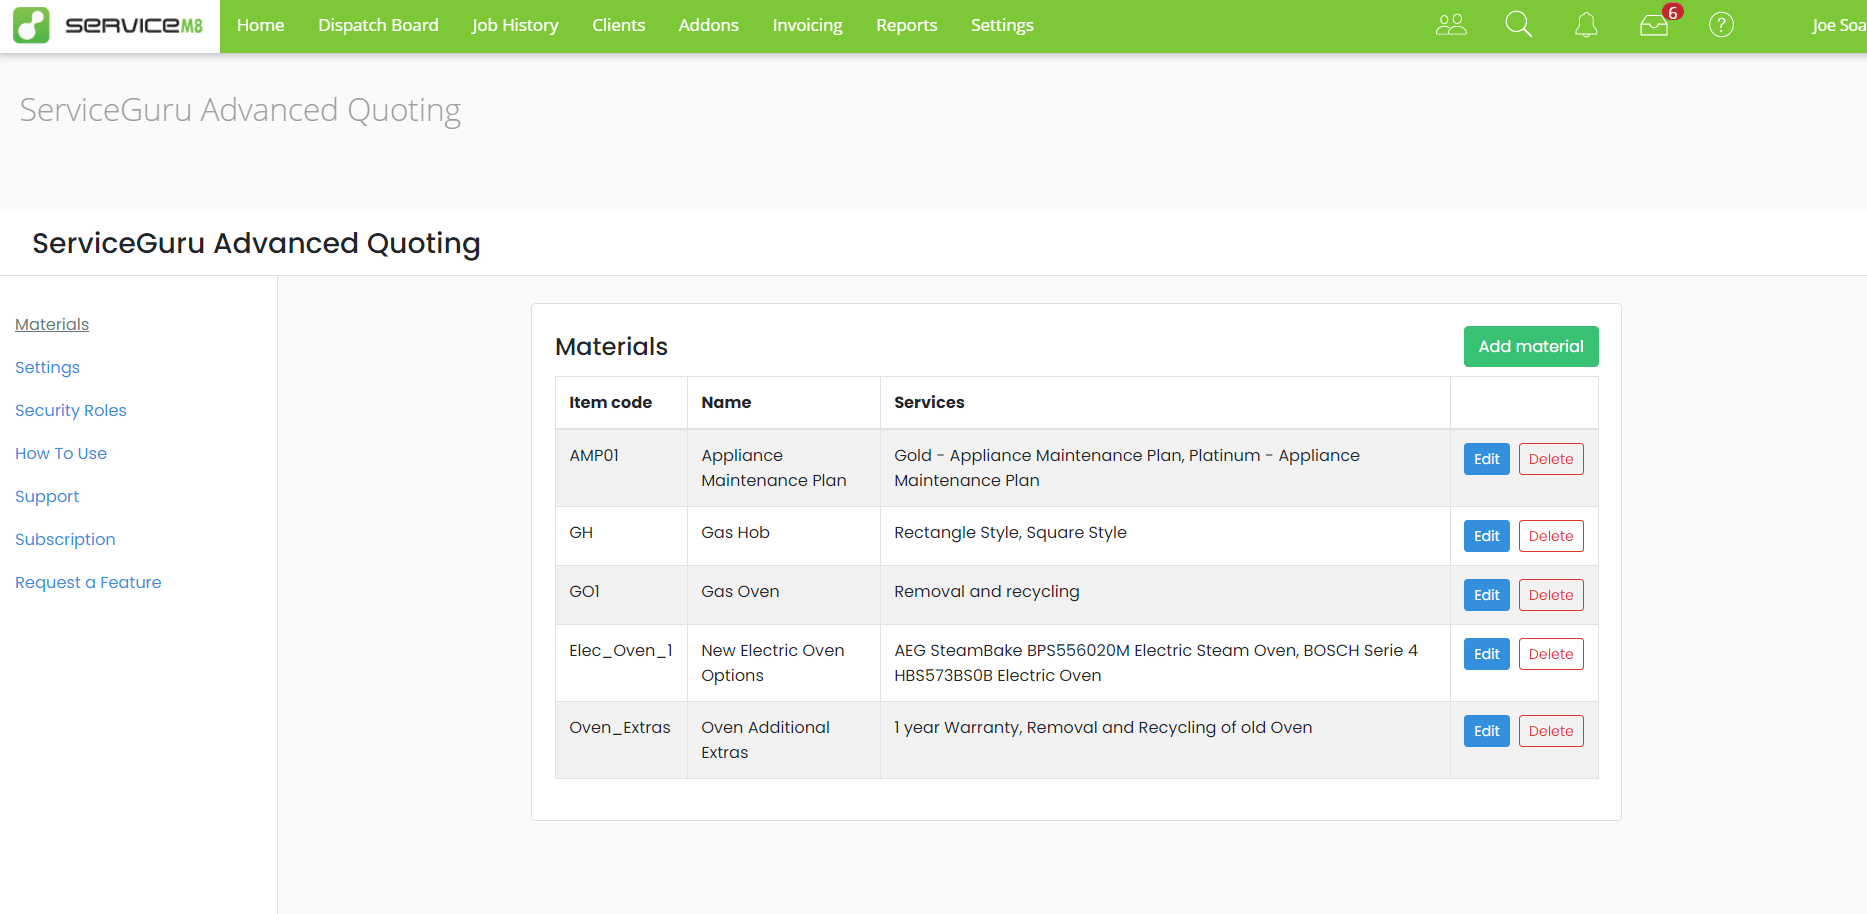Open Request a Feature link
The image size is (1867, 914).
88,582
